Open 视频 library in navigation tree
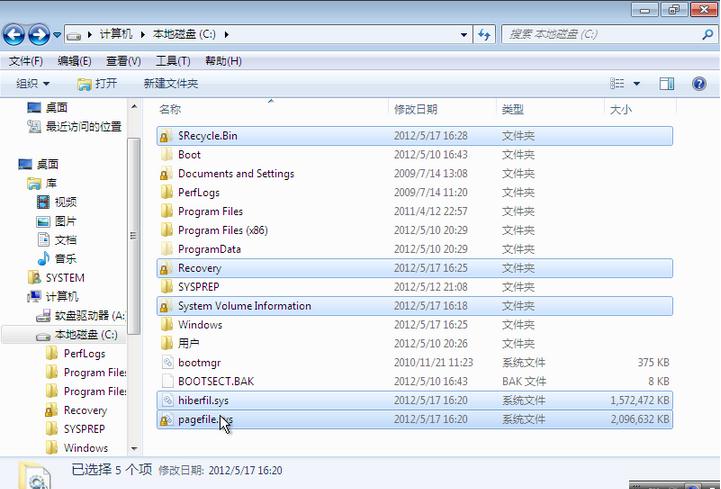 pos(57,202)
